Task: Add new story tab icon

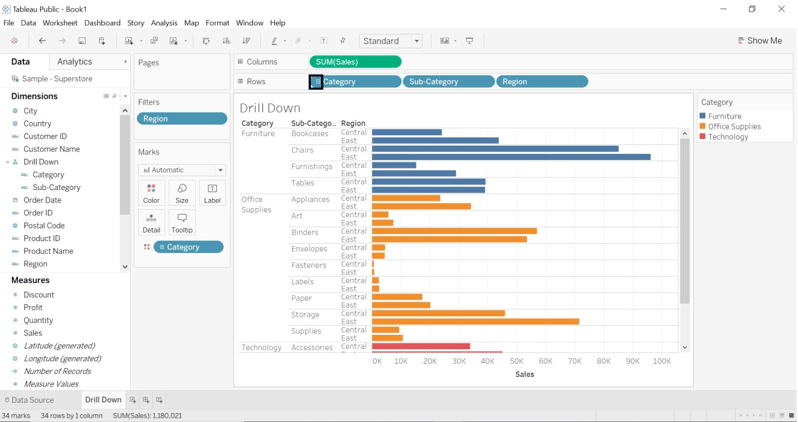Action: coord(159,400)
